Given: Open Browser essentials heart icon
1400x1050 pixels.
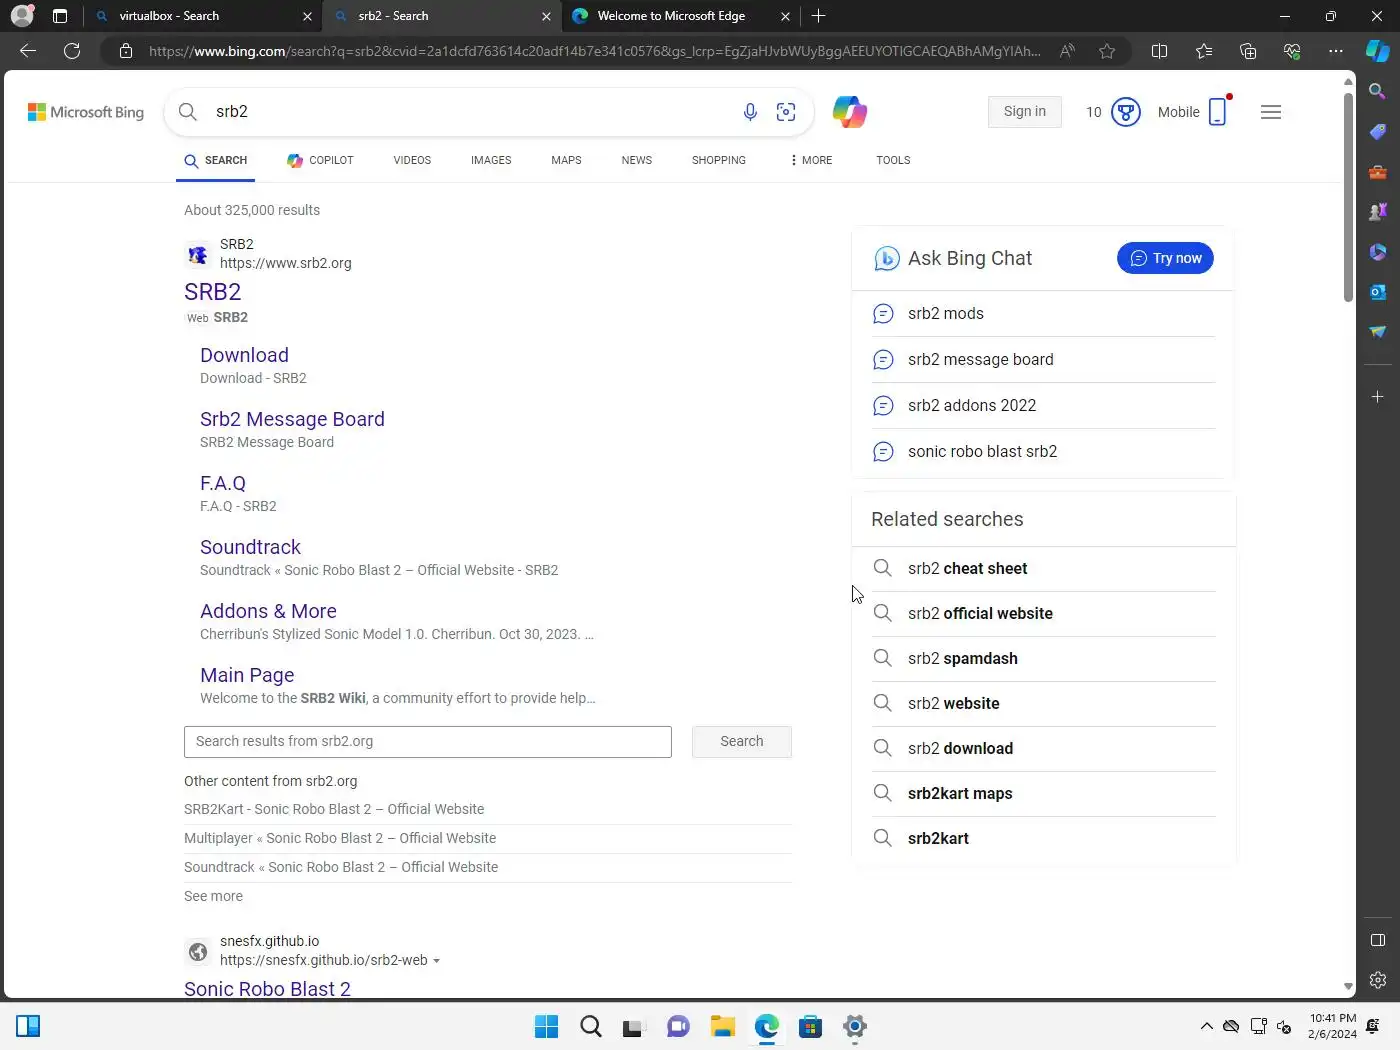Looking at the screenshot, I should pyautogui.click(x=1292, y=51).
